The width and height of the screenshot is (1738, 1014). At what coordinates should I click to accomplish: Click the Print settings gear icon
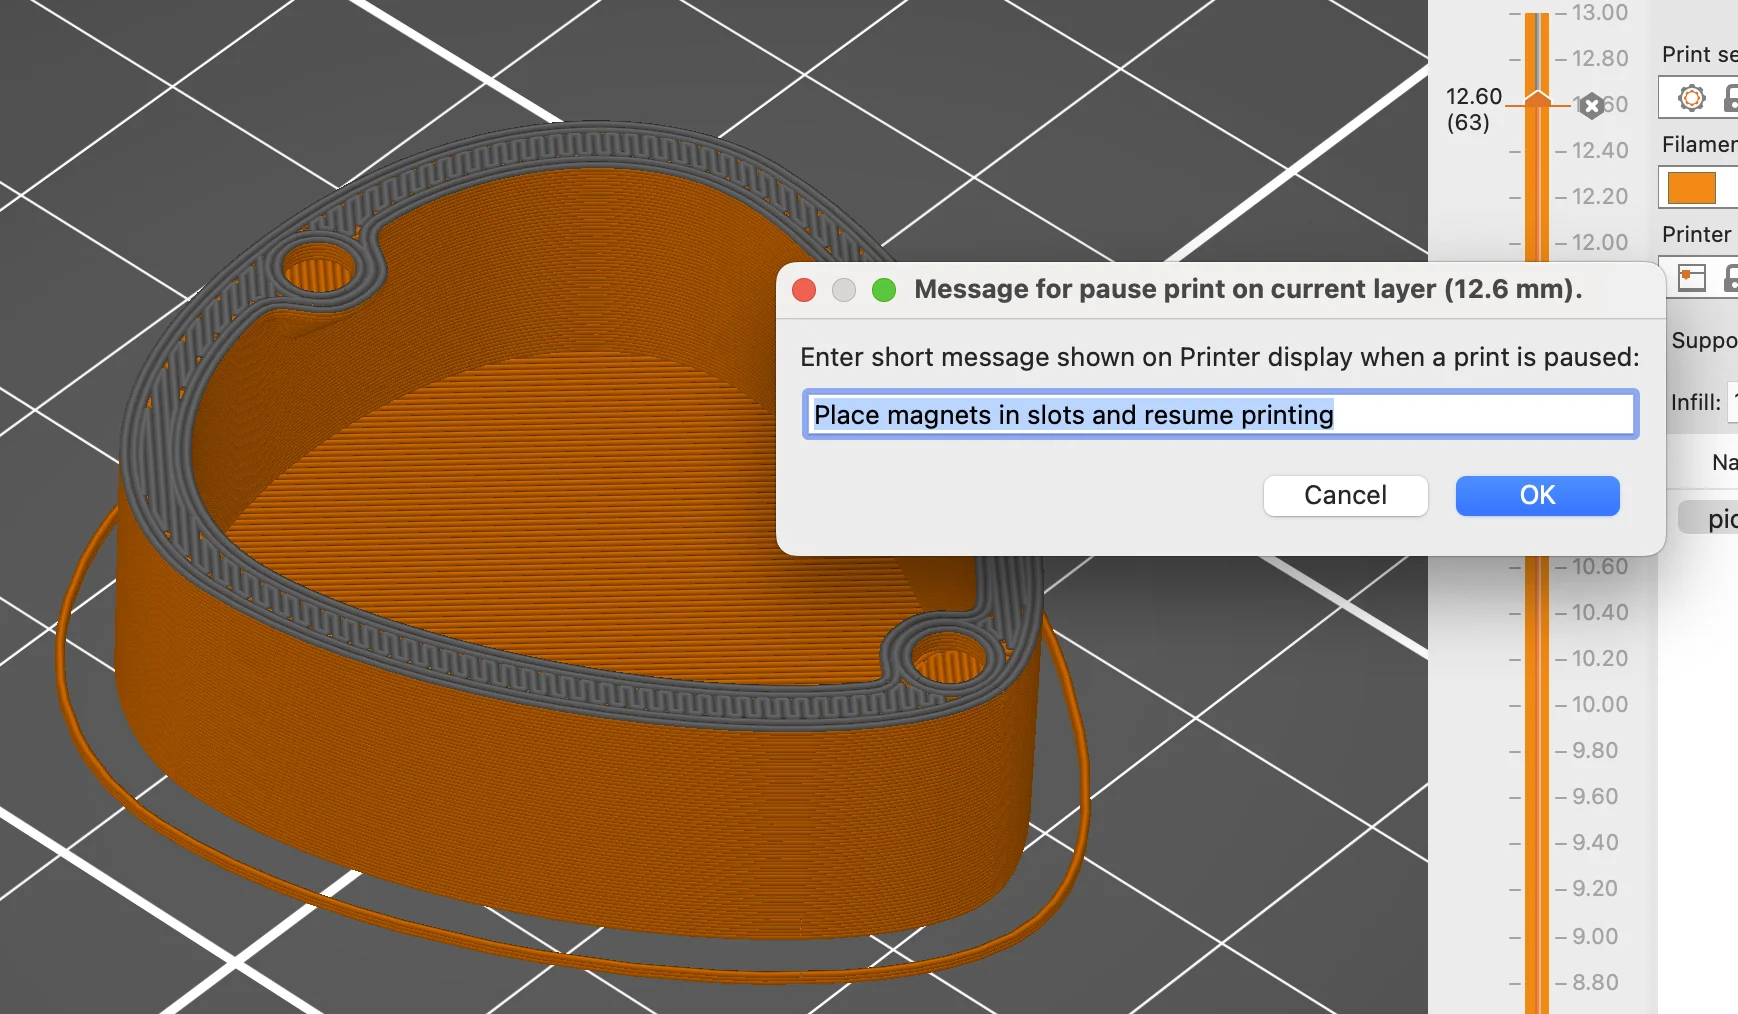1691,98
